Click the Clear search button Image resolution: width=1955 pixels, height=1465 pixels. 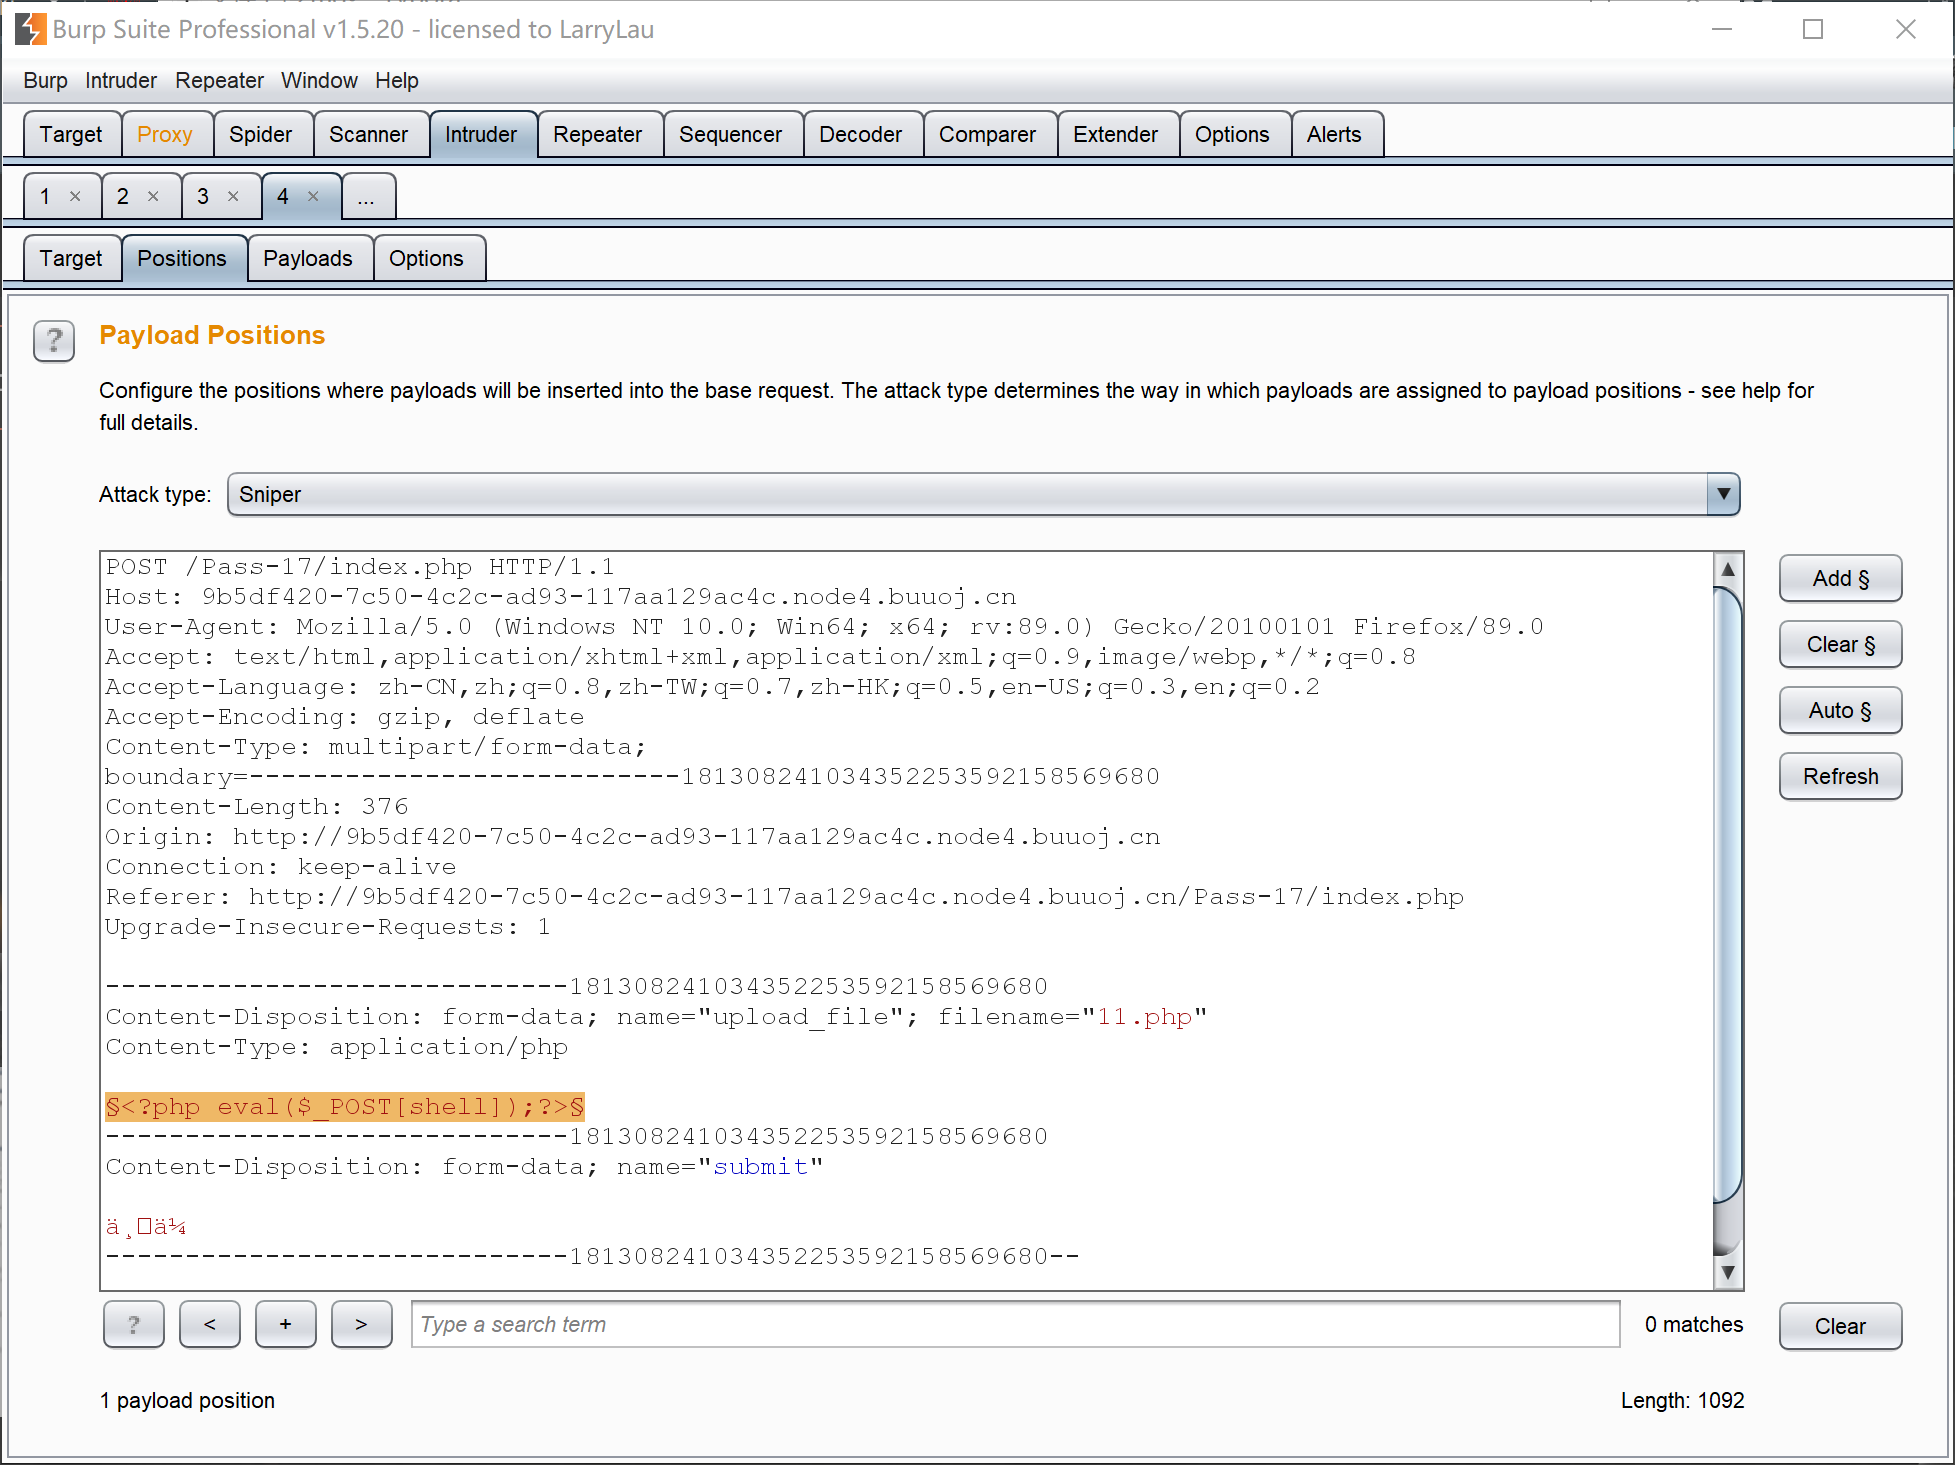tap(1841, 1326)
